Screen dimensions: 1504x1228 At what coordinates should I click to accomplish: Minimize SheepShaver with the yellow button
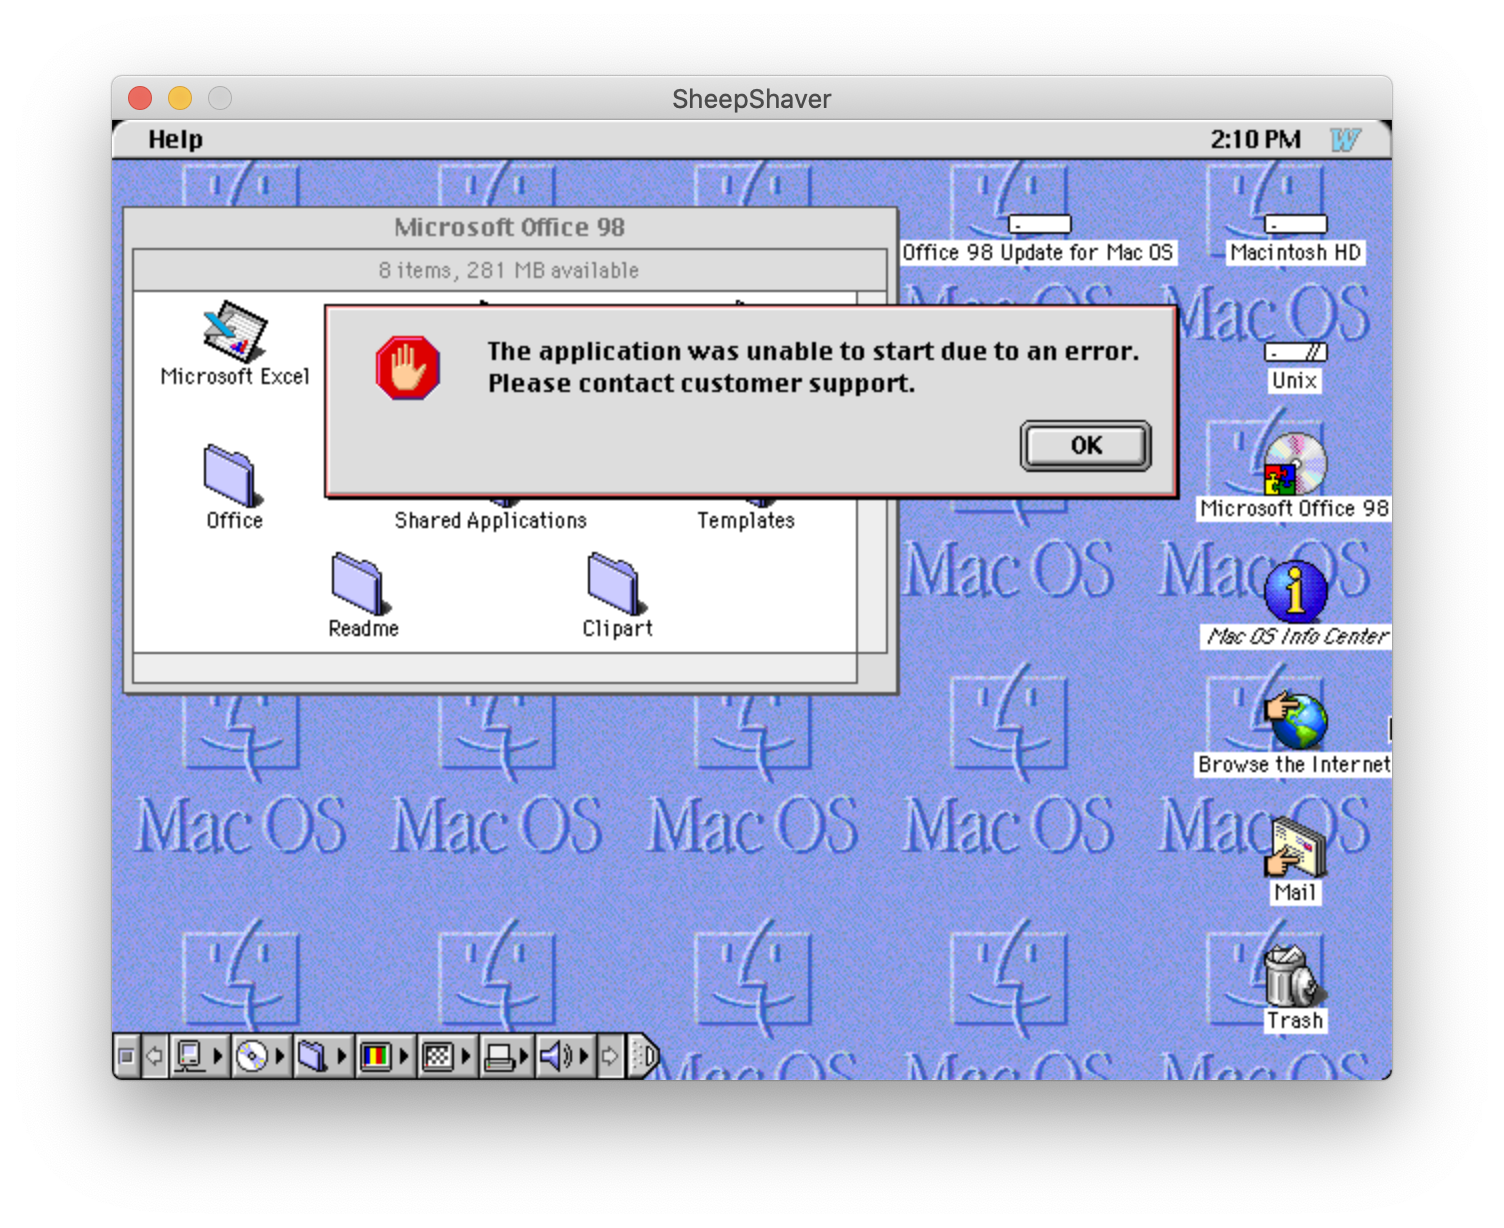[x=180, y=98]
